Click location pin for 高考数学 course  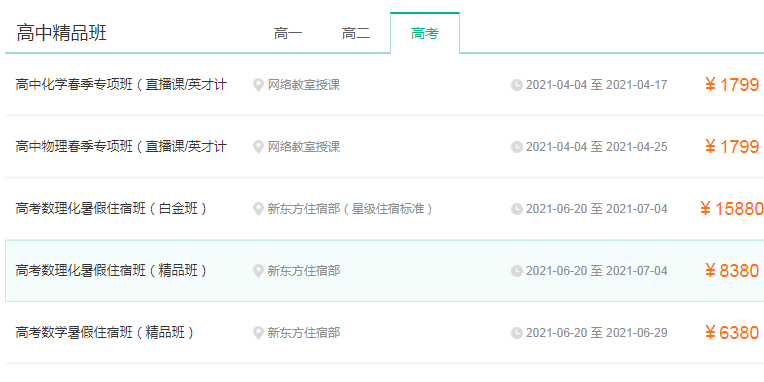point(258,333)
